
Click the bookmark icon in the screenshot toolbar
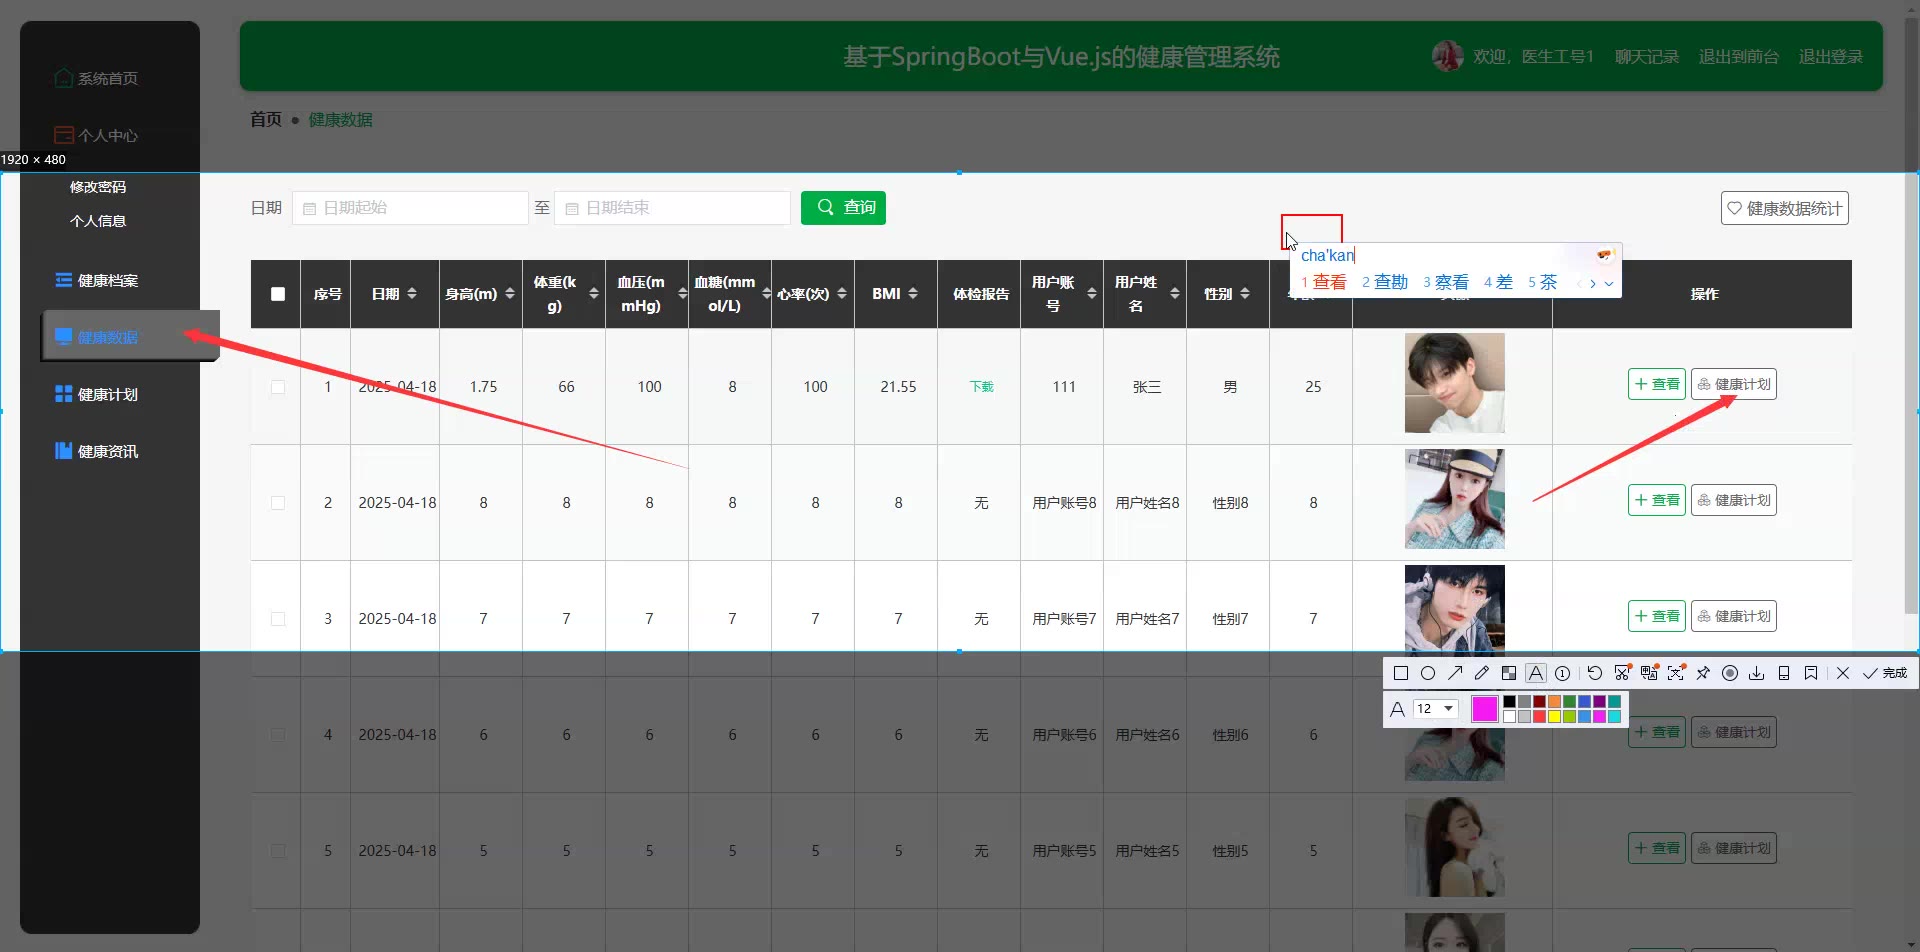click(x=1811, y=673)
